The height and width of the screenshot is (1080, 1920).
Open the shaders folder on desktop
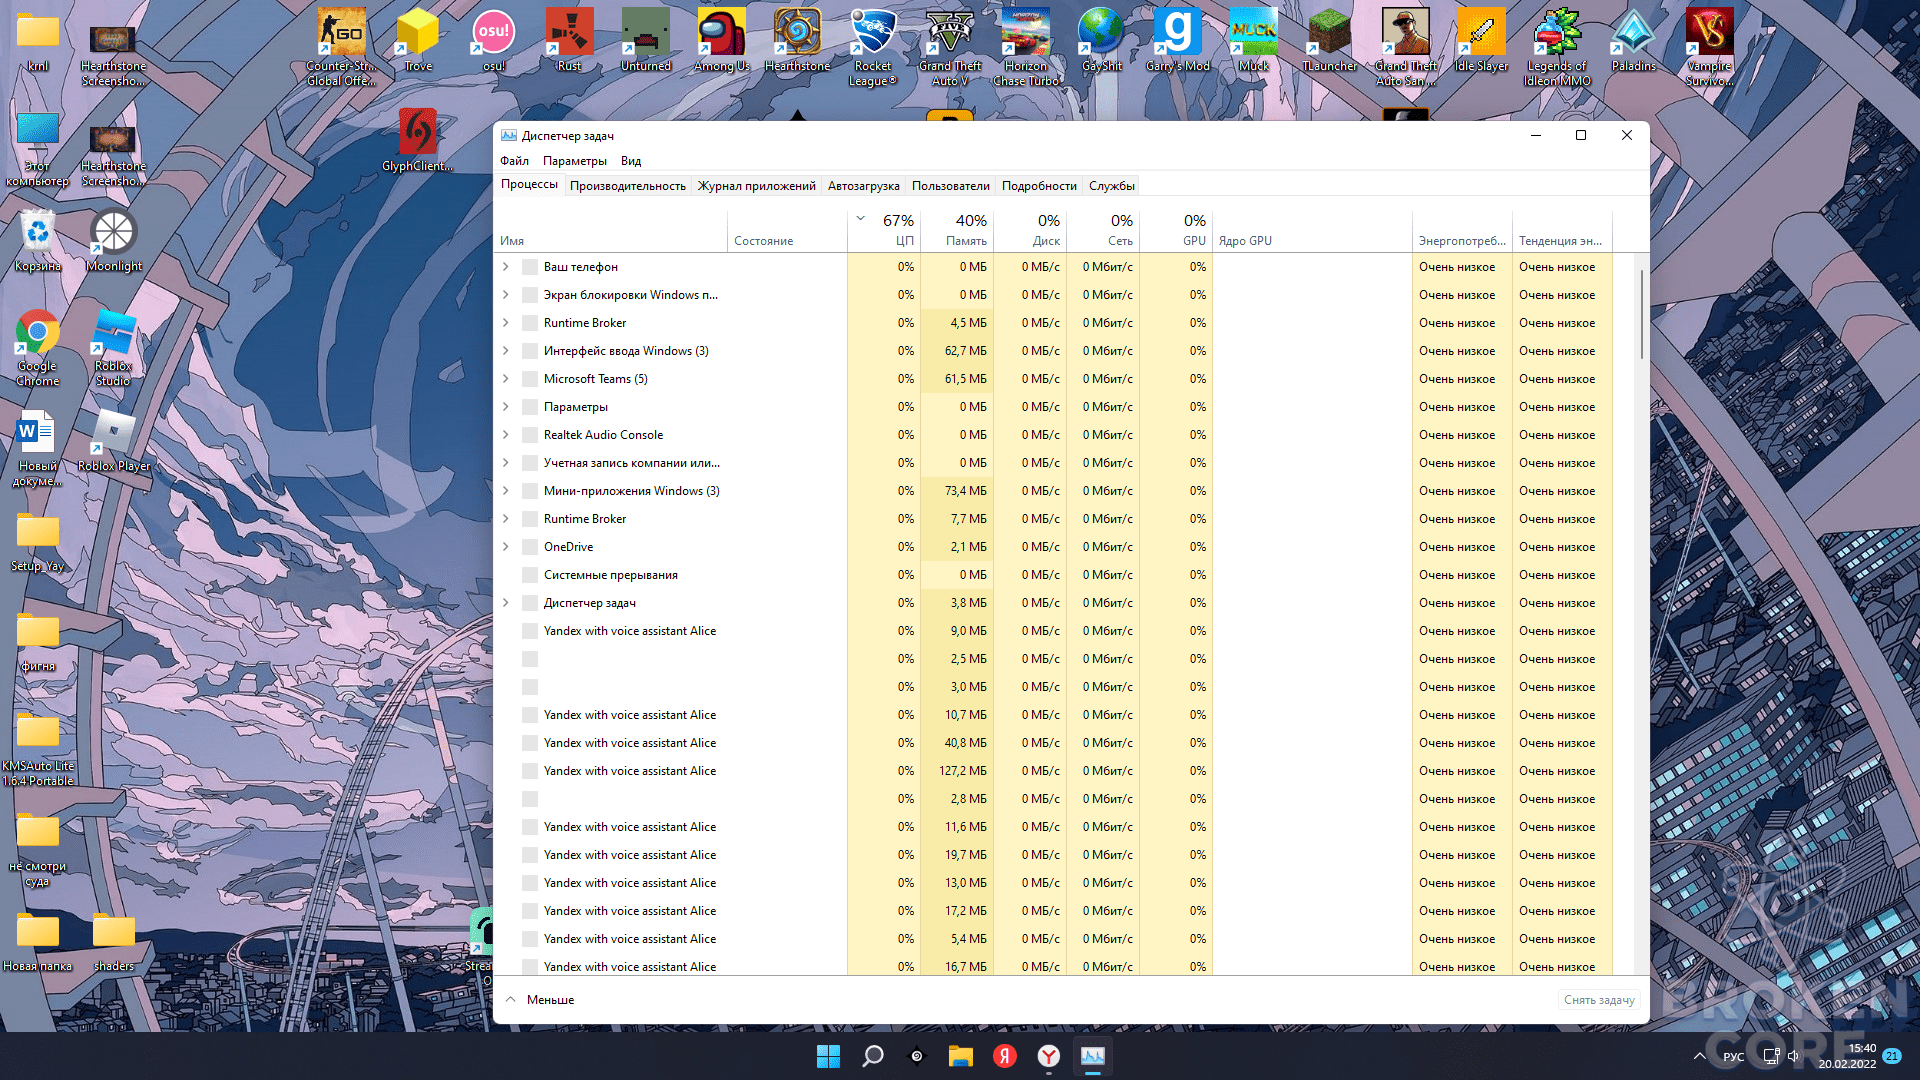pyautogui.click(x=114, y=940)
